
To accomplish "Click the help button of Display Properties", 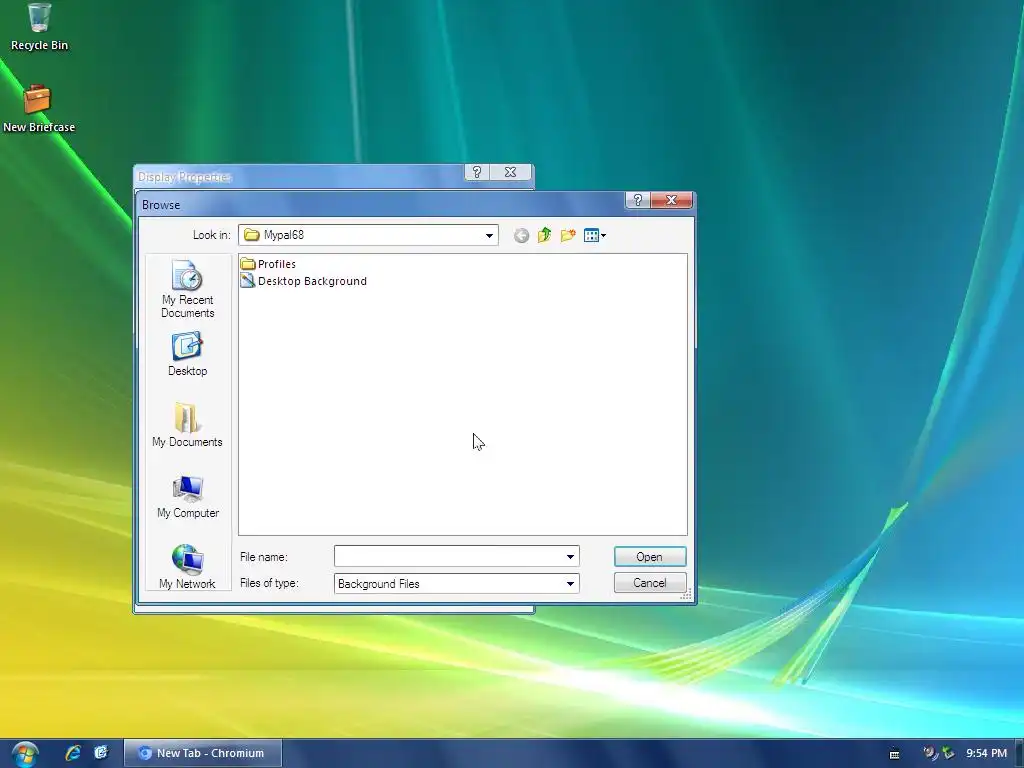I will (x=477, y=172).
